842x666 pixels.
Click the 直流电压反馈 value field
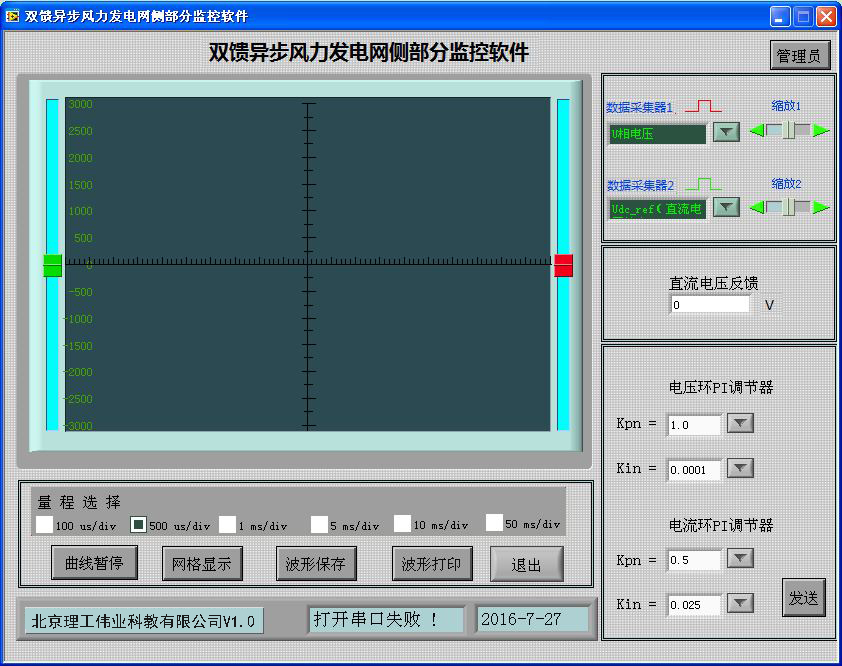click(709, 305)
